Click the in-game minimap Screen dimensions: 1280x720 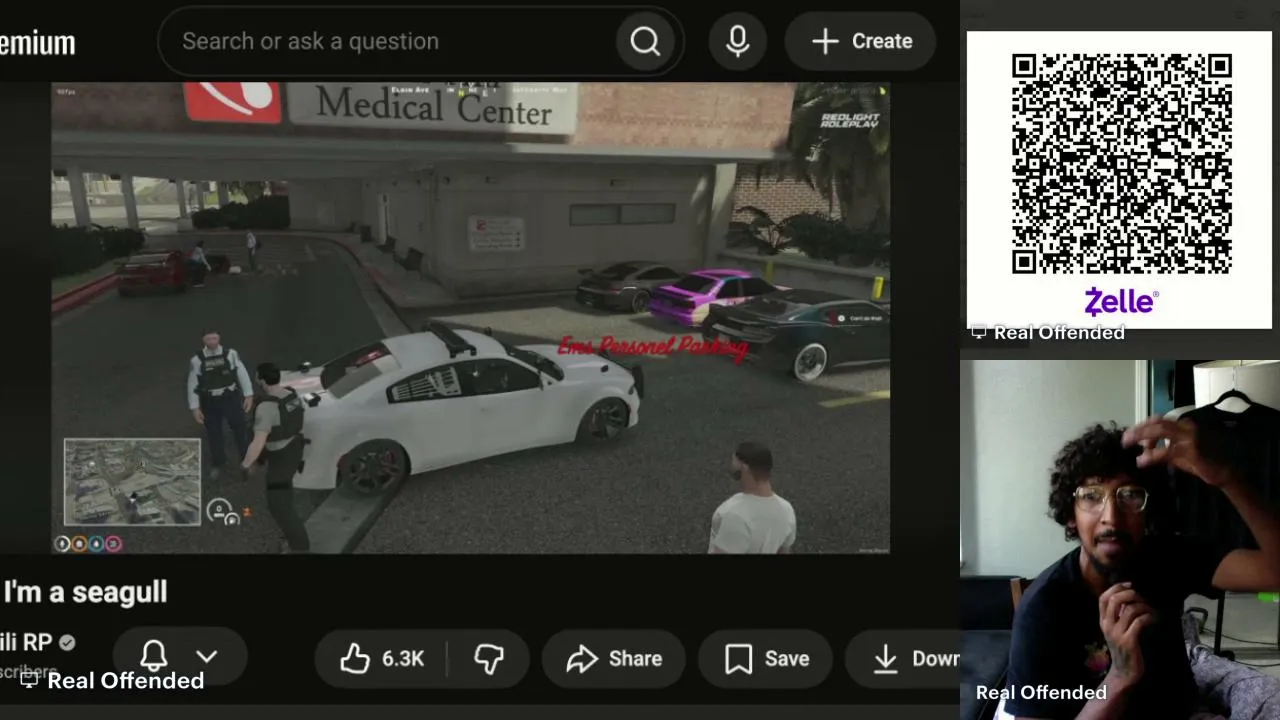pos(132,482)
